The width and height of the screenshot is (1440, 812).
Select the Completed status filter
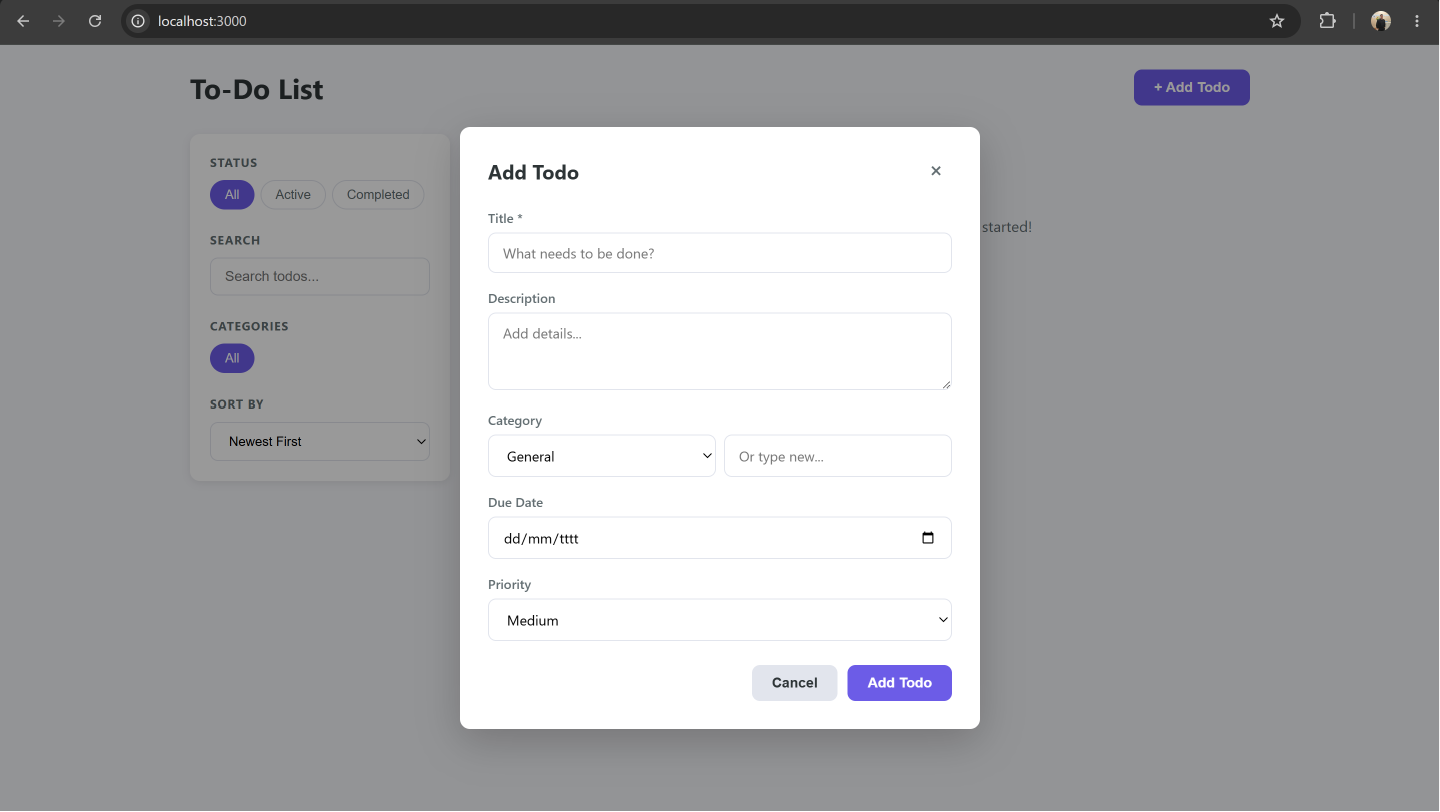click(378, 195)
